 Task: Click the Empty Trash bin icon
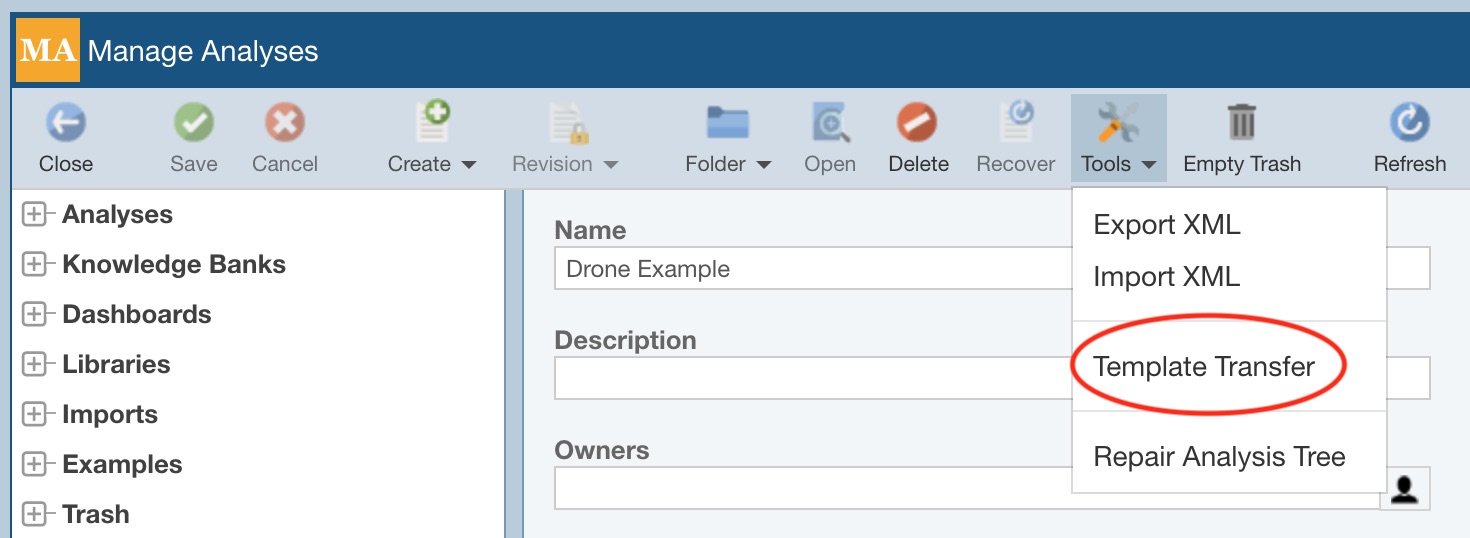pyautogui.click(x=1241, y=124)
